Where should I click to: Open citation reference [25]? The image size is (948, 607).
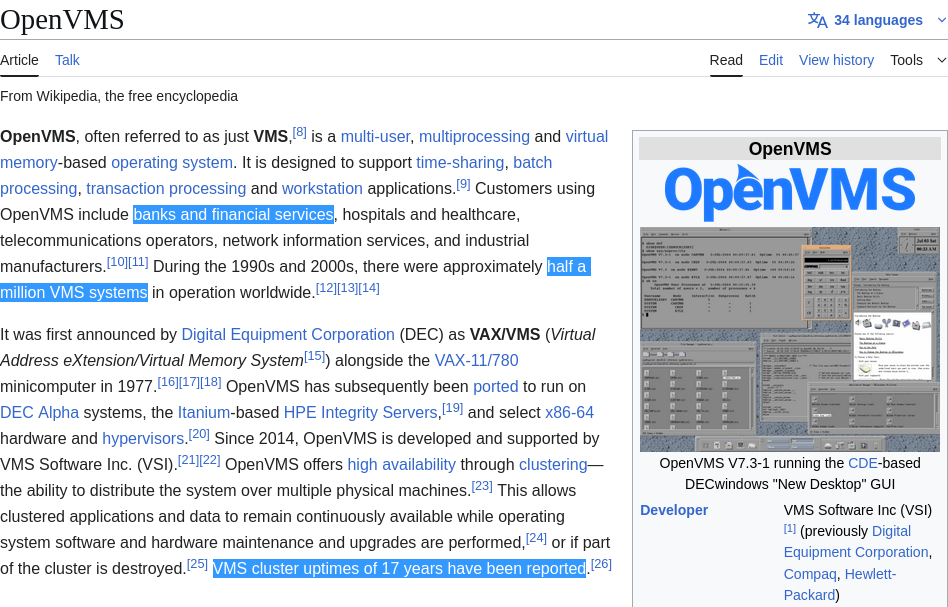click(197, 564)
